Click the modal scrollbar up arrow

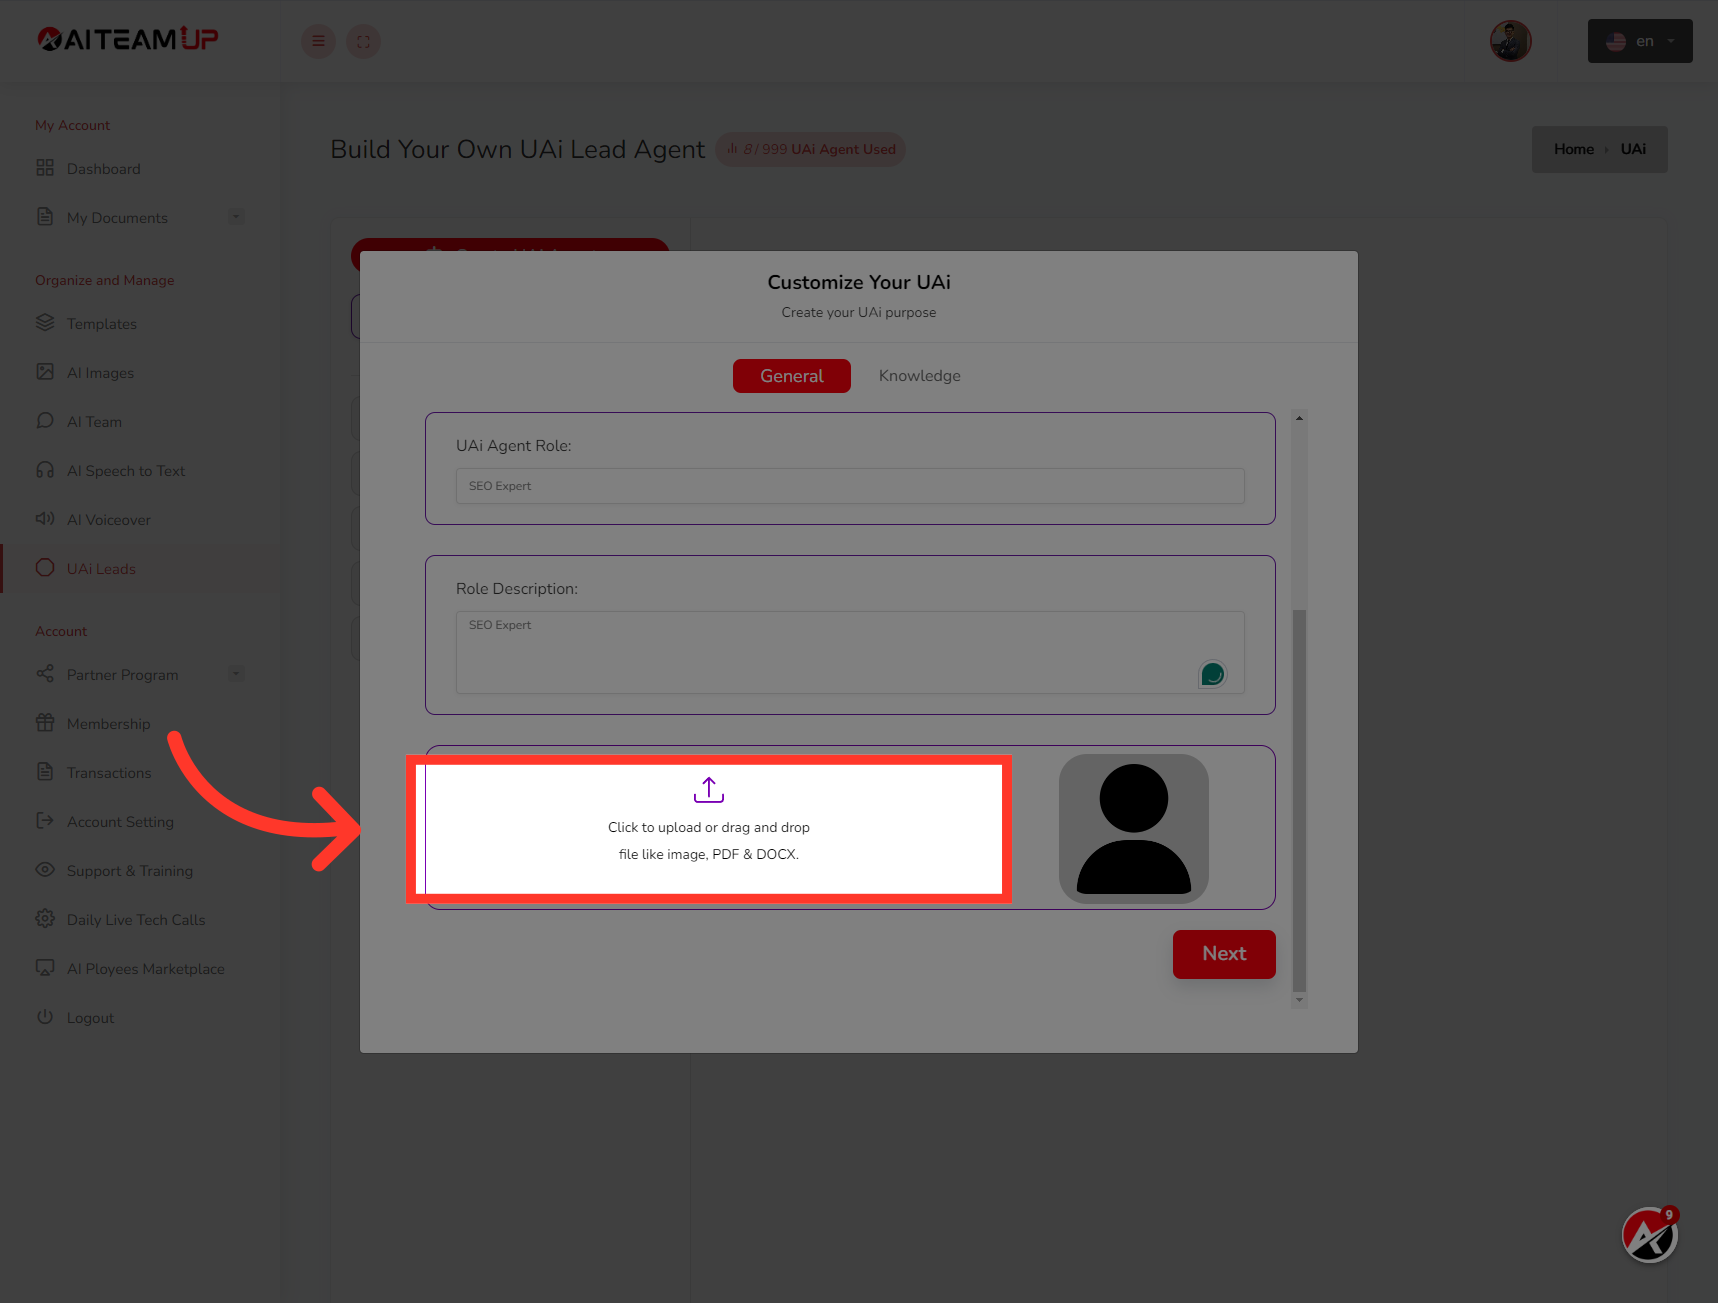(x=1299, y=418)
